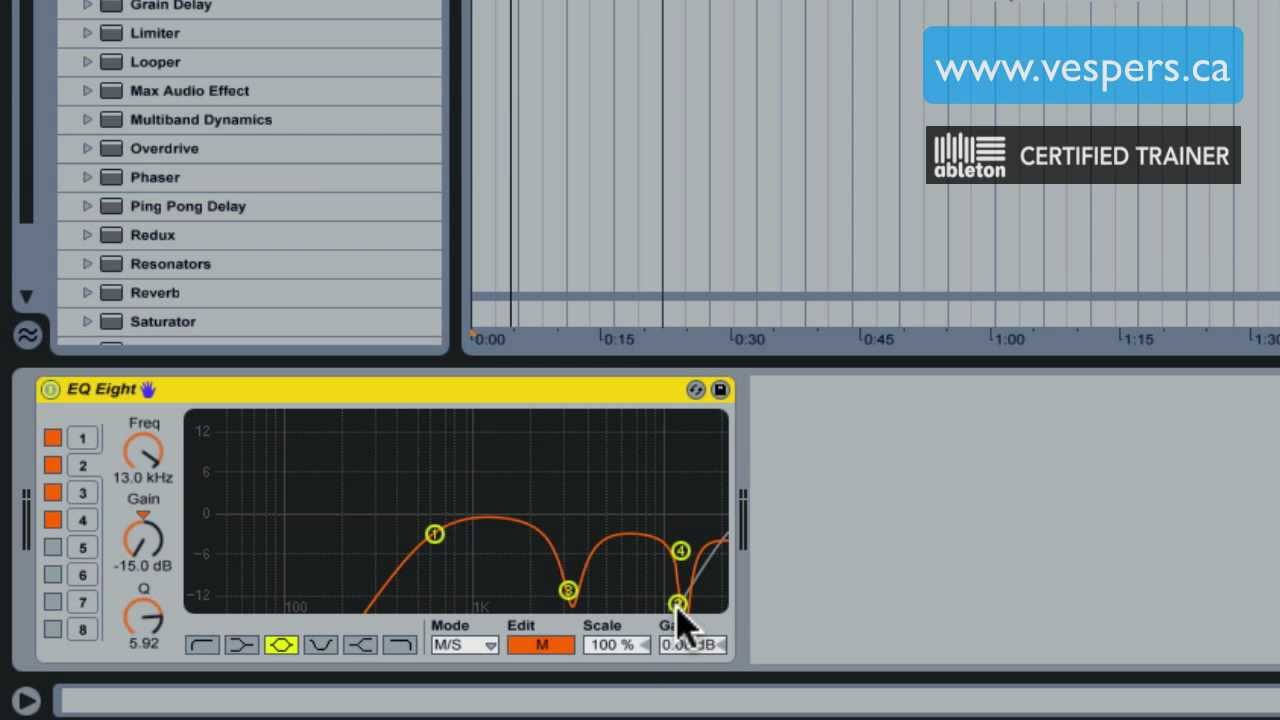Click the Ping Pong Delay folder icon
This screenshot has height=720, width=1280.
point(111,206)
